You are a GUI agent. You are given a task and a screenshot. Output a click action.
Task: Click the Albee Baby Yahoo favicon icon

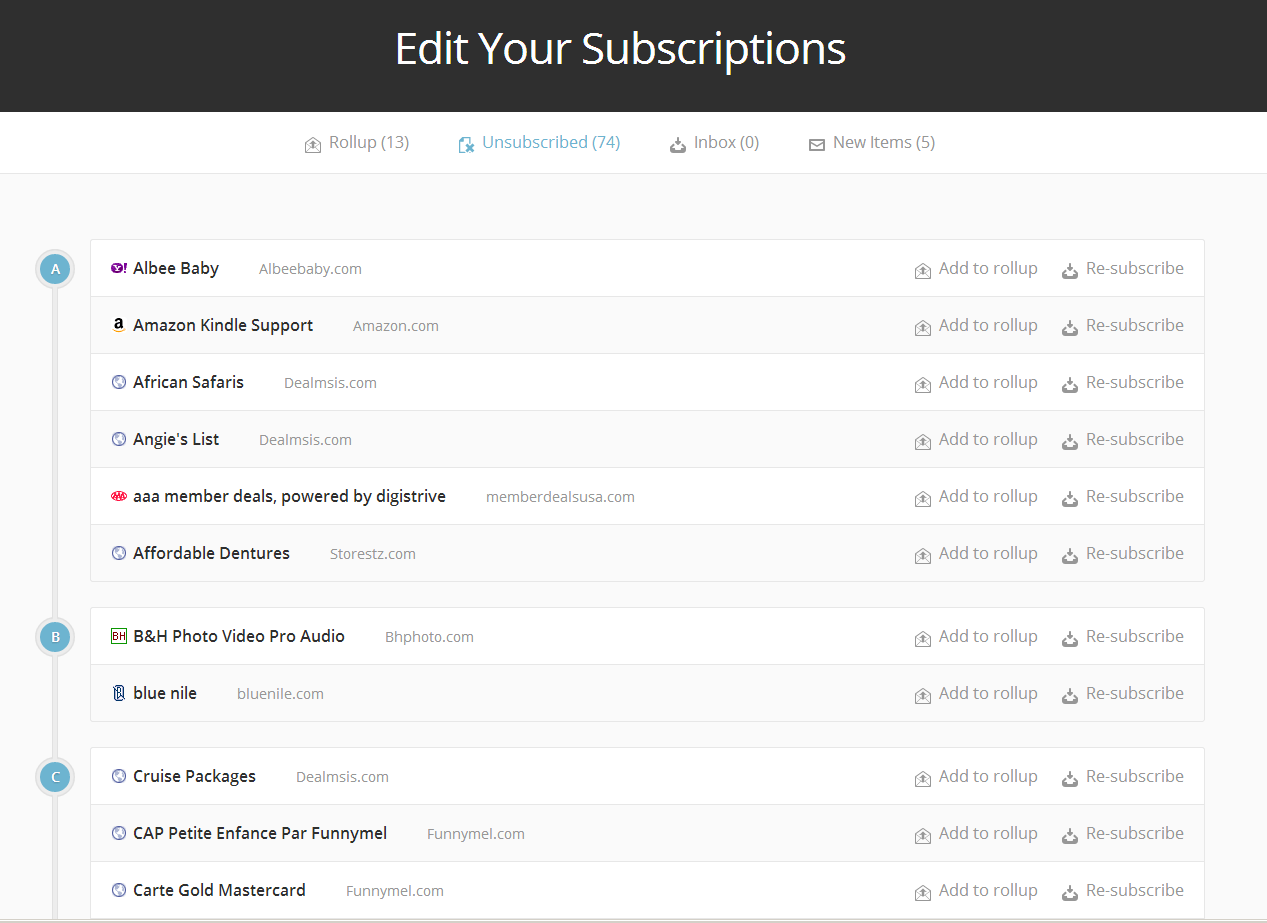(x=119, y=268)
